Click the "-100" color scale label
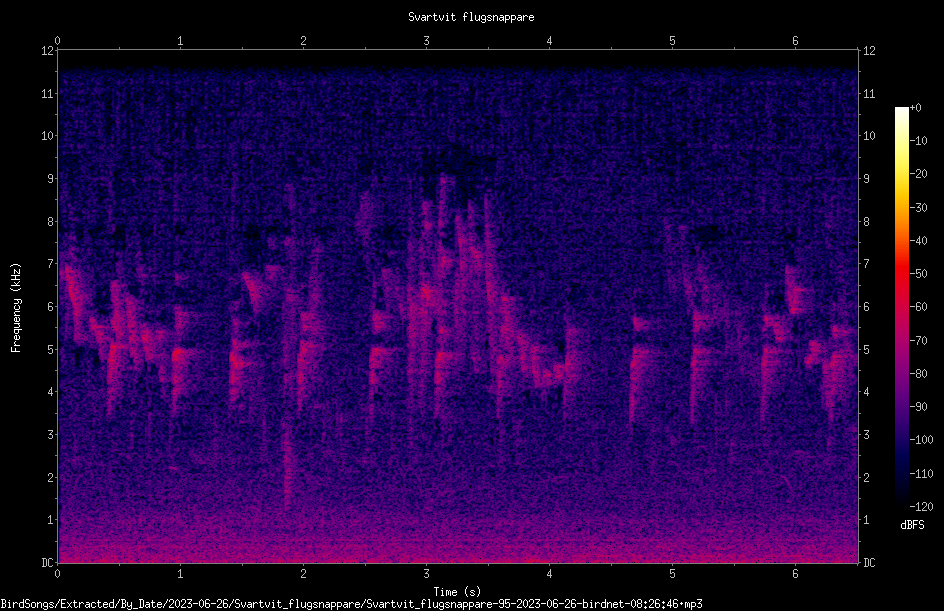Viewport: 944px width, 611px height. pyautogui.click(x=922, y=440)
